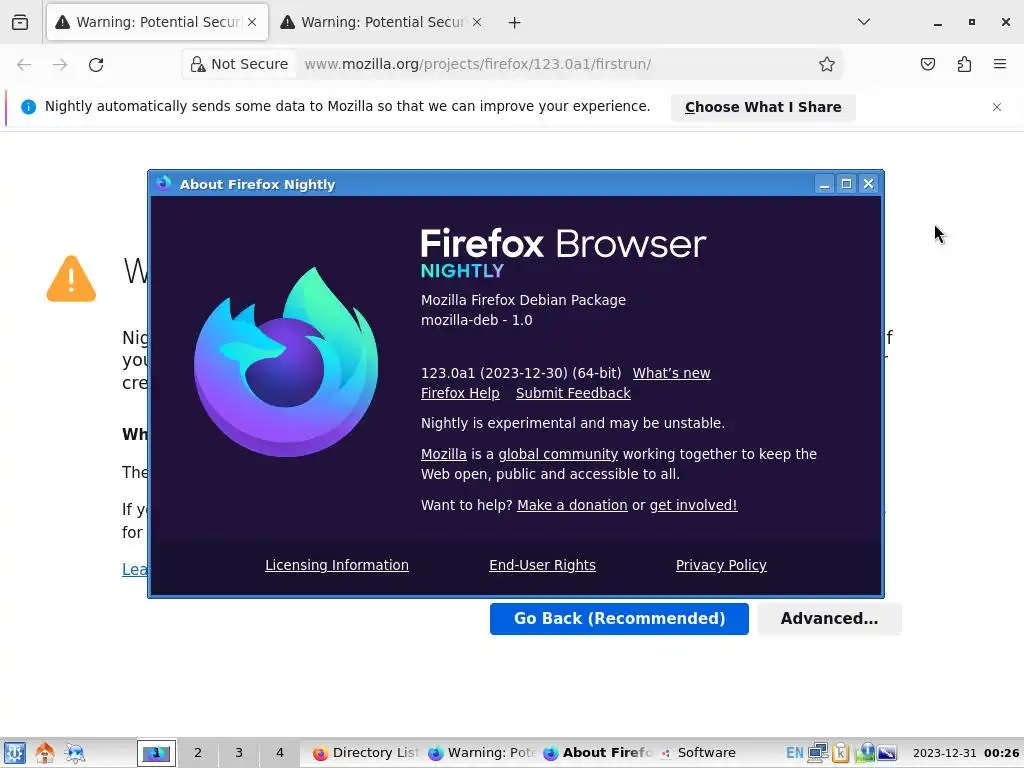The height and width of the screenshot is (768, 1024).
Task: Close the first Warning tab
Action: point(252,22)
